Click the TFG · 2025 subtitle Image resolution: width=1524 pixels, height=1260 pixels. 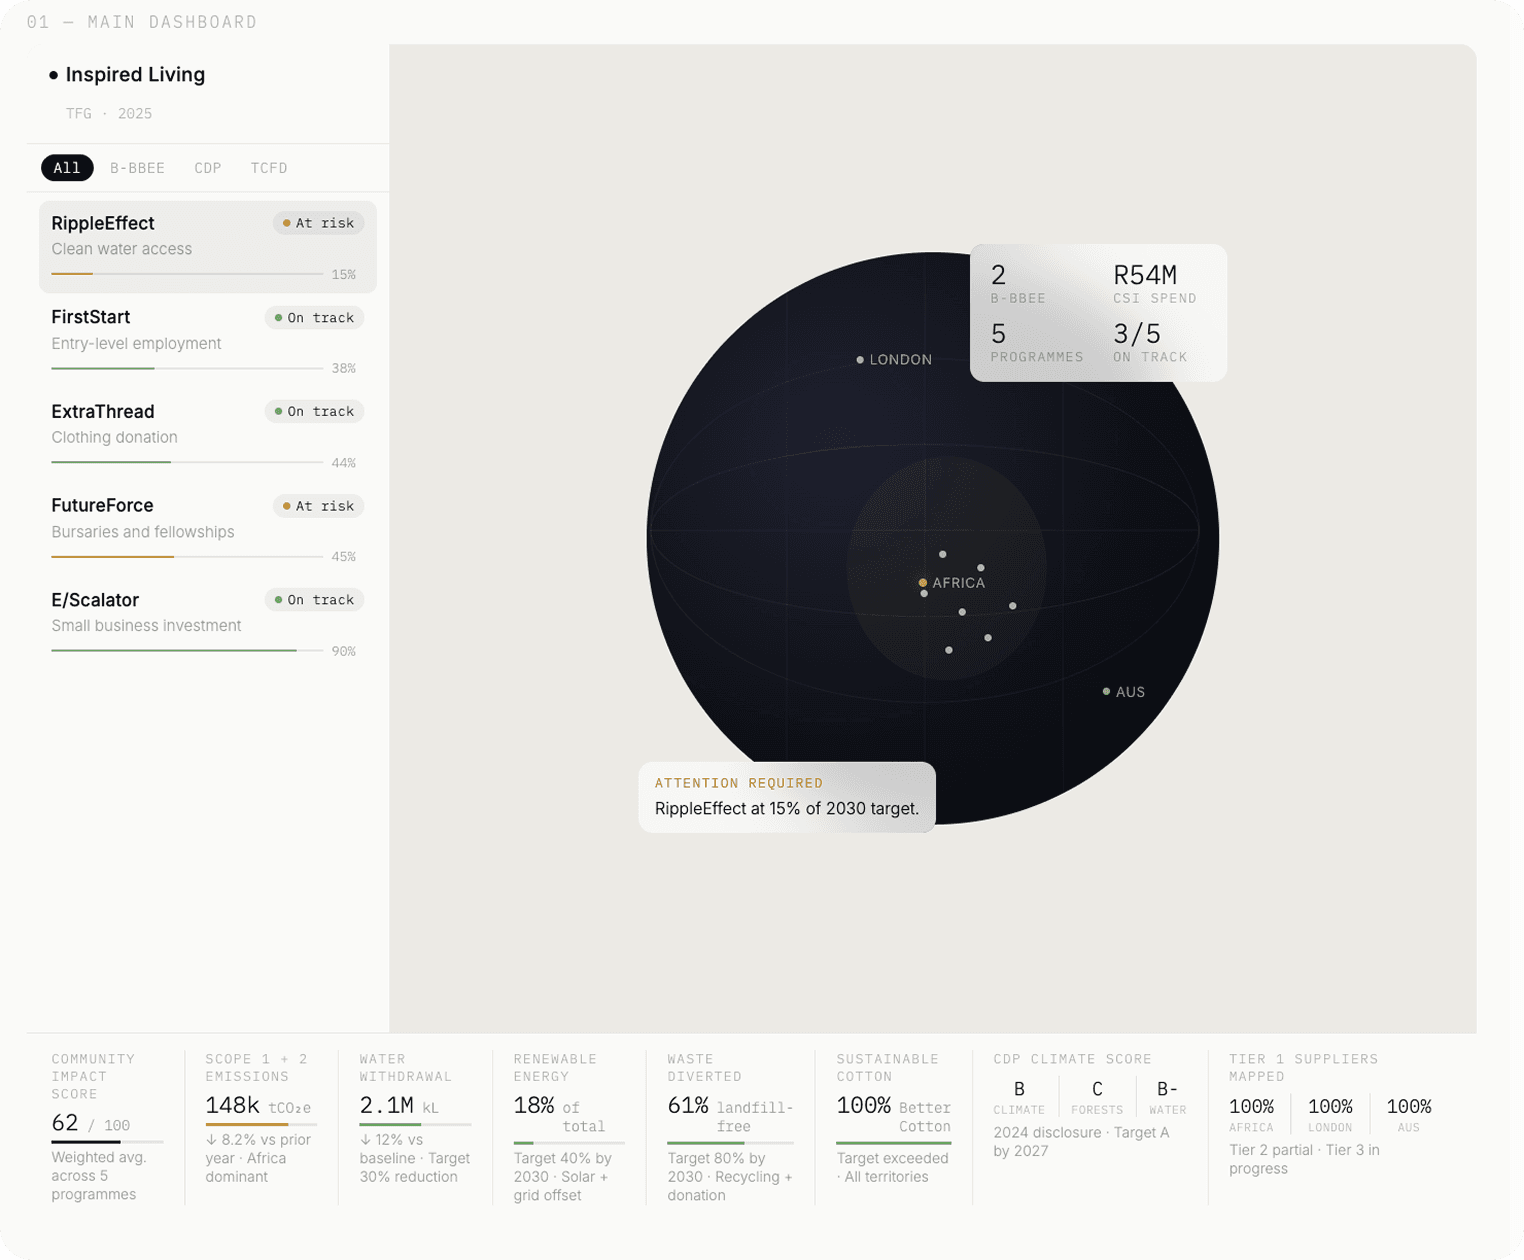click(109, 114)
